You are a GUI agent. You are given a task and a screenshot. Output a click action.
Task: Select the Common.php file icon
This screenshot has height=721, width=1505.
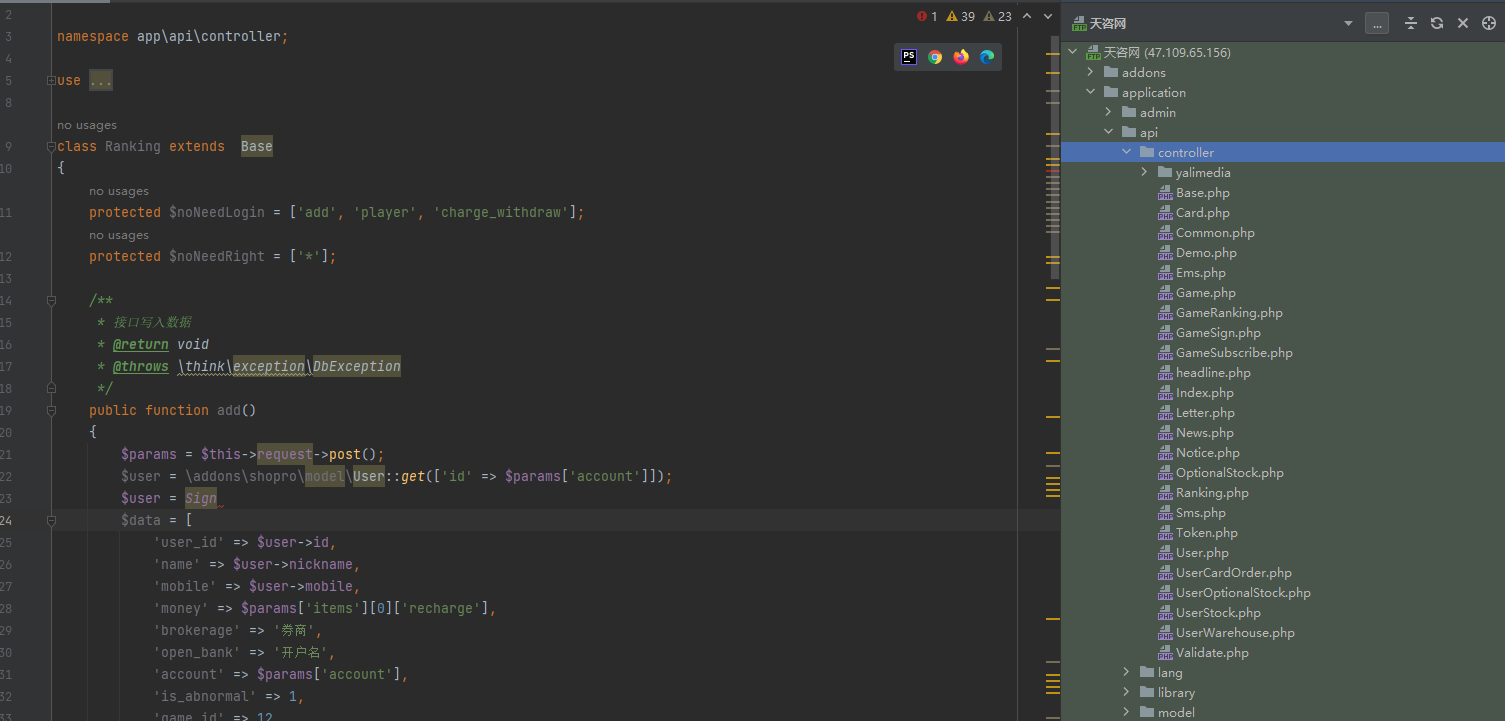click(x=1165, y=233)
